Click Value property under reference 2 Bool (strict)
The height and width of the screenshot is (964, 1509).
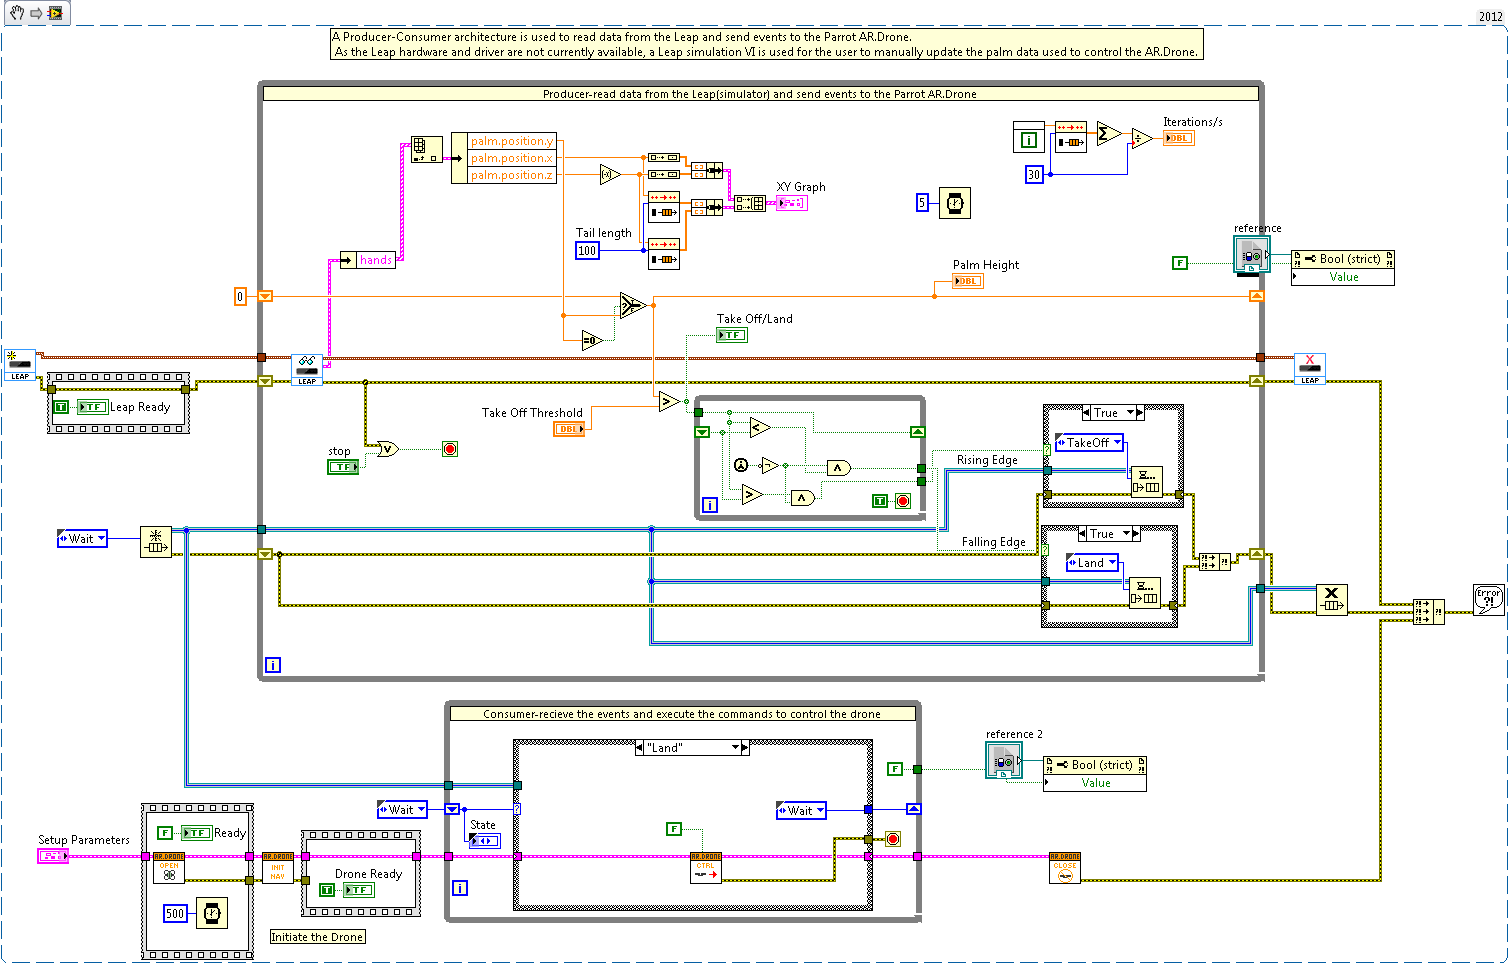tap(1095, 783)
